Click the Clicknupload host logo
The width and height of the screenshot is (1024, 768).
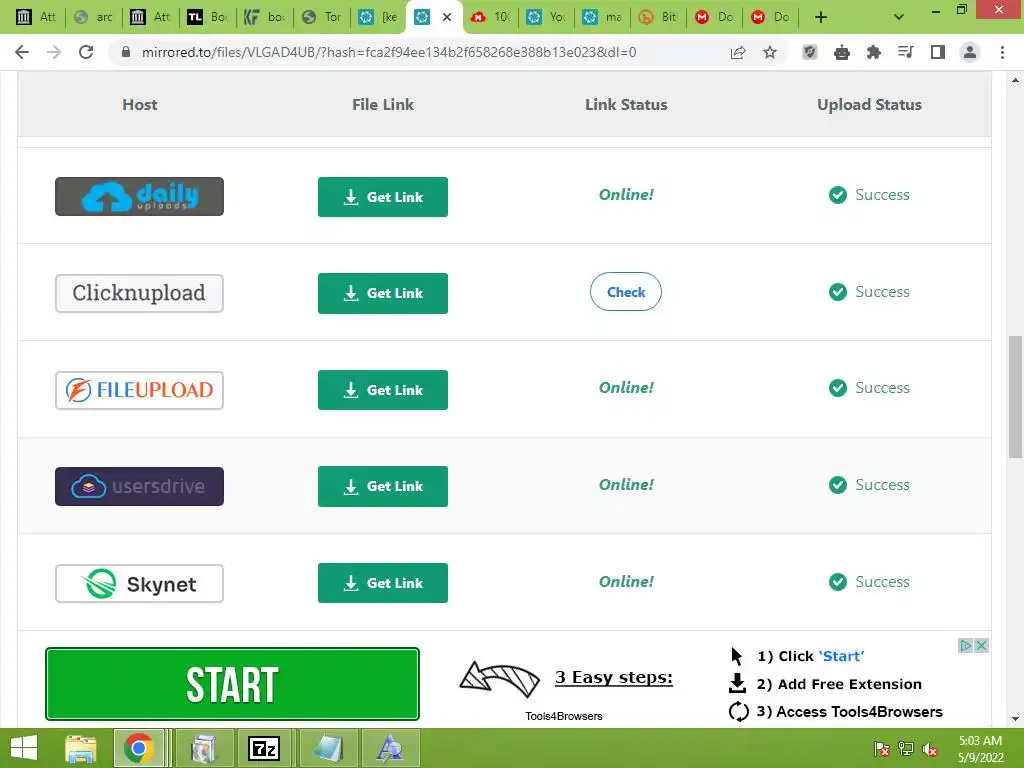[x=139, y=293]
